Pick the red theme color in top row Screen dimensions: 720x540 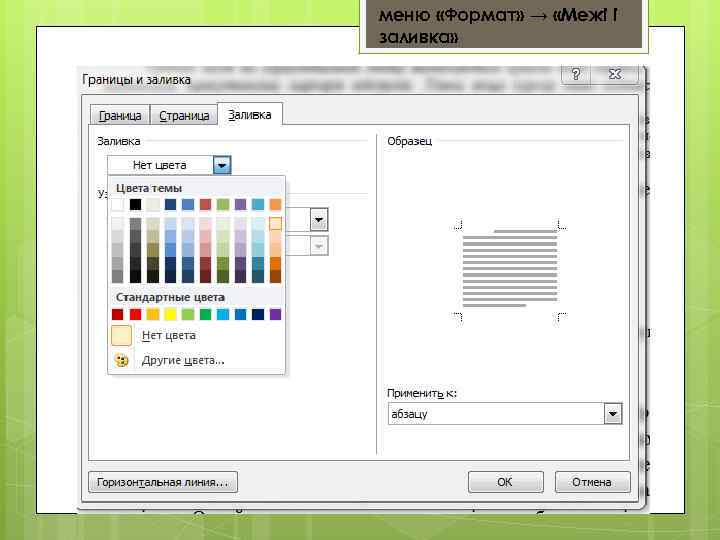205,204
